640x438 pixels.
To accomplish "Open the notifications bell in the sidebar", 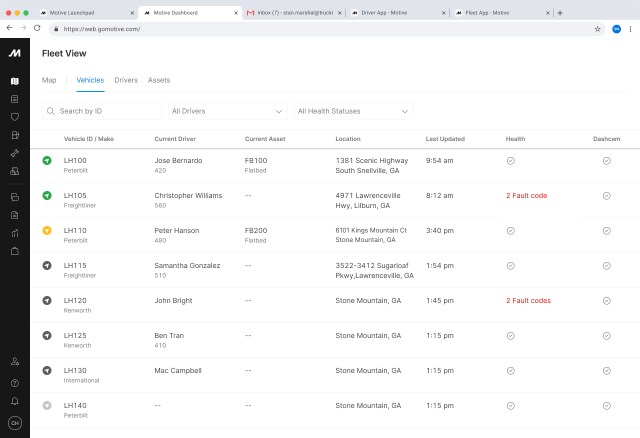I will click(14, 401).
